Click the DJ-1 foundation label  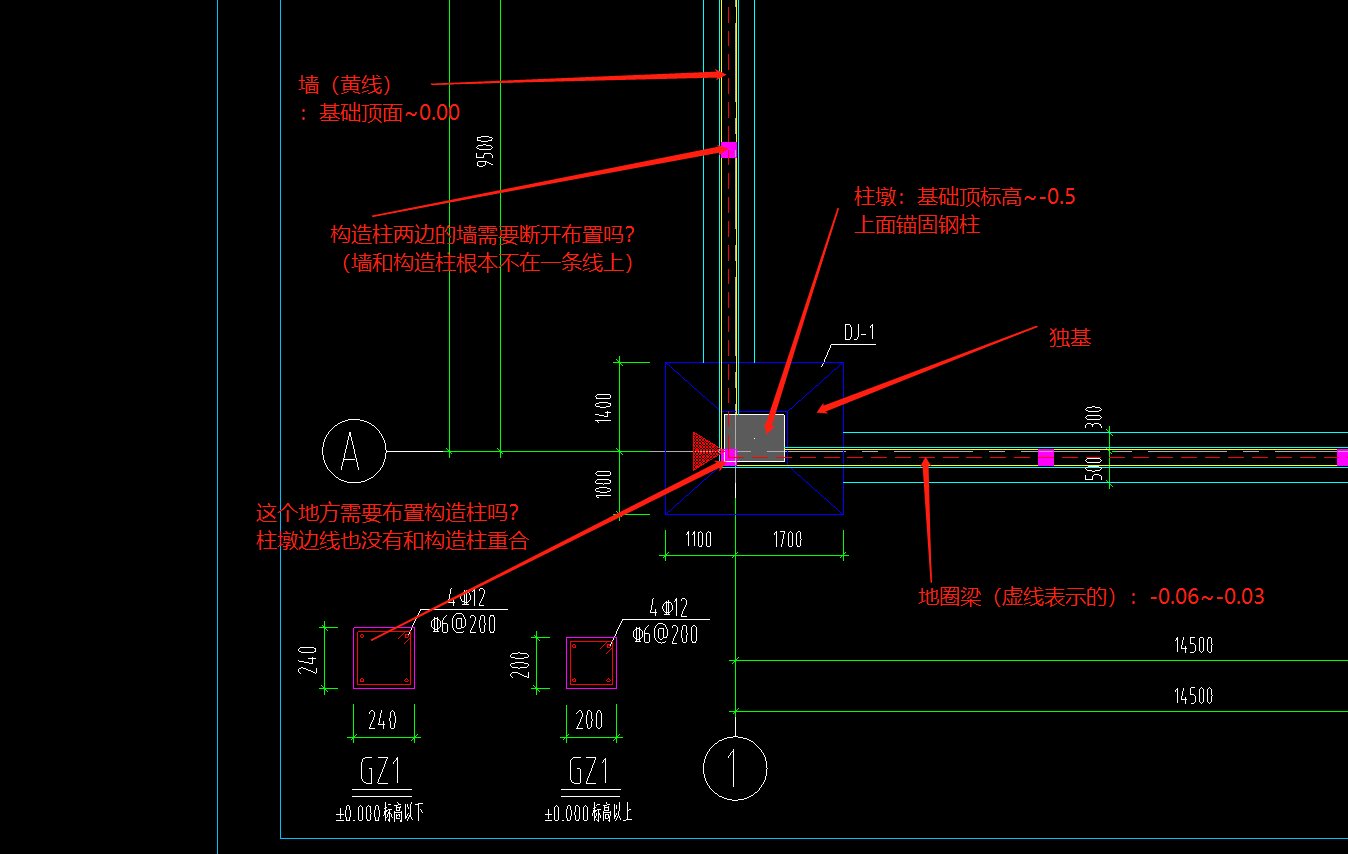coord(859,333)
